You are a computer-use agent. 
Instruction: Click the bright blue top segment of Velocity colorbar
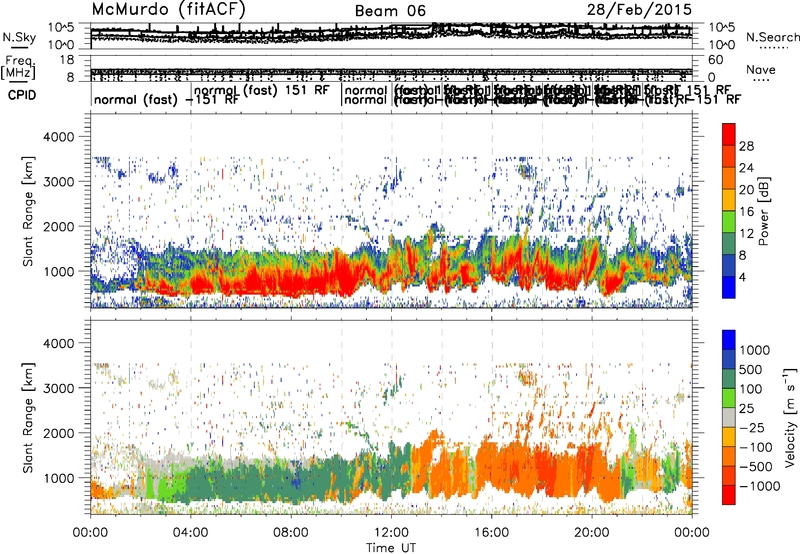pyautogui.click(x=729, y=340)
